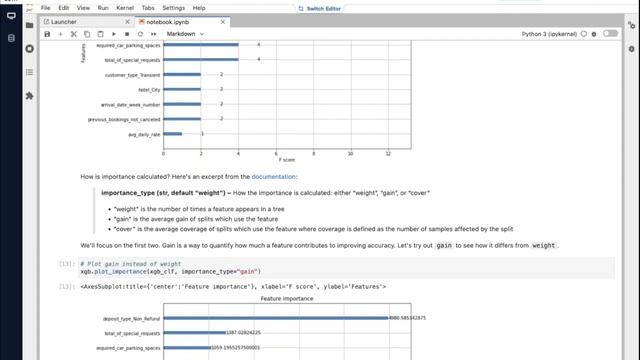Open the File menu
The width and height of the screenshot is (640, 360).
point(45,8)
